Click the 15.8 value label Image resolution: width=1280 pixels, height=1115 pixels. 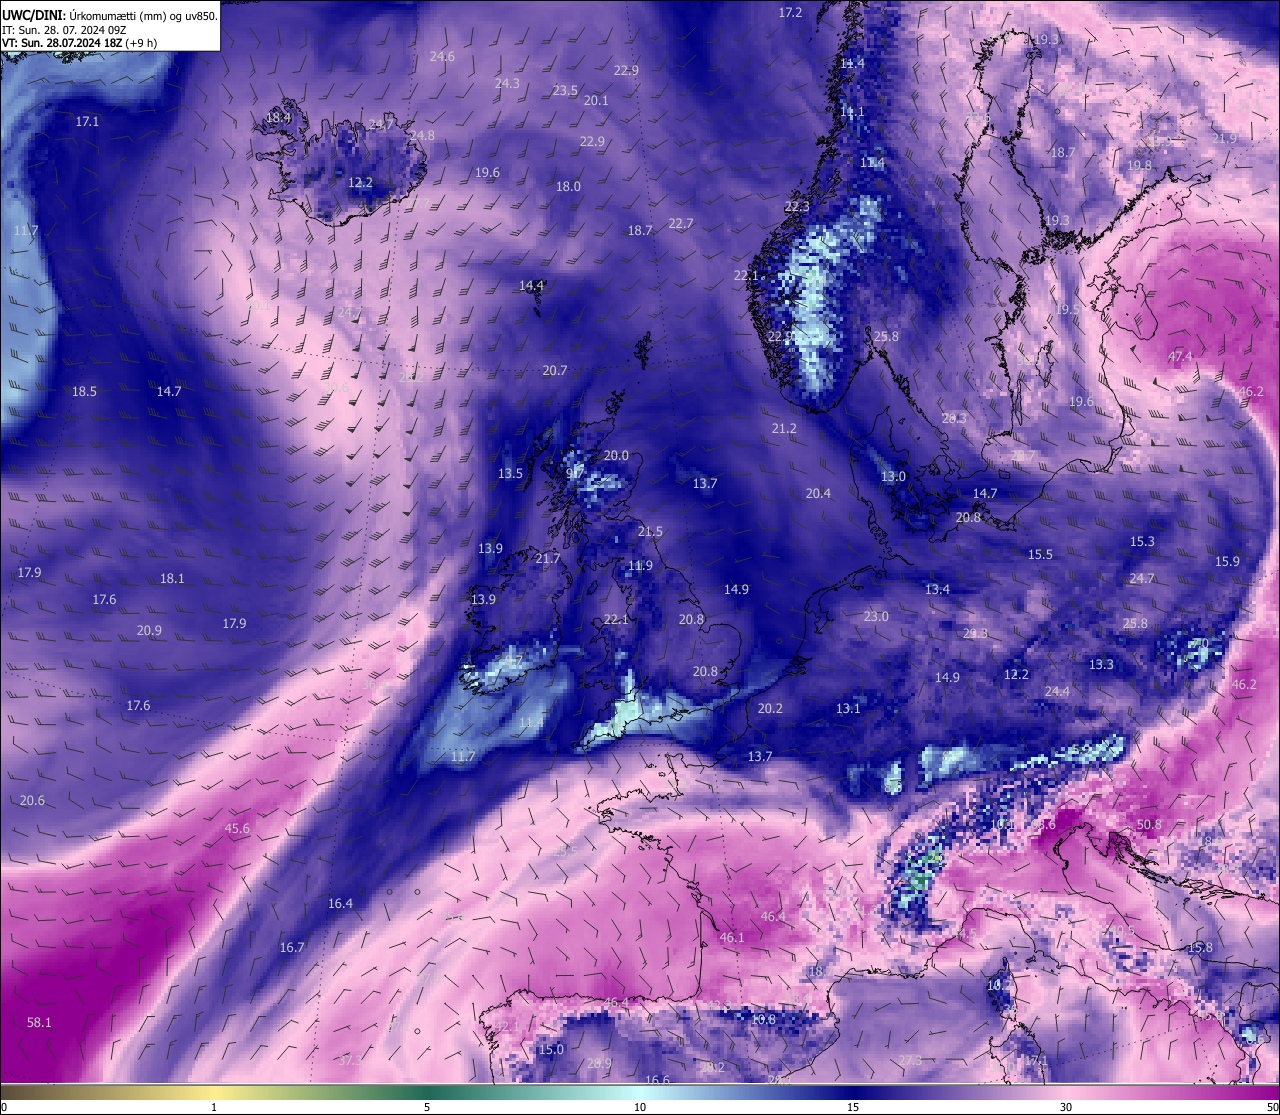1200,947
